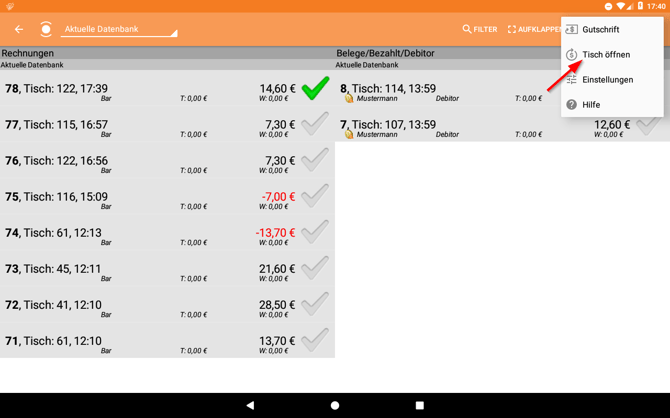Image resolution: width=670 pixels, height=418 pixels.
Task: Open Einstellungen from the overflow menu
Action: [x=607, y=80]
